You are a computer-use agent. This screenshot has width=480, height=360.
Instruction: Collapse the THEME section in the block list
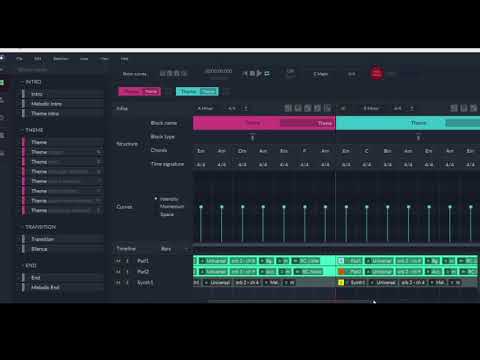point(22,130)
